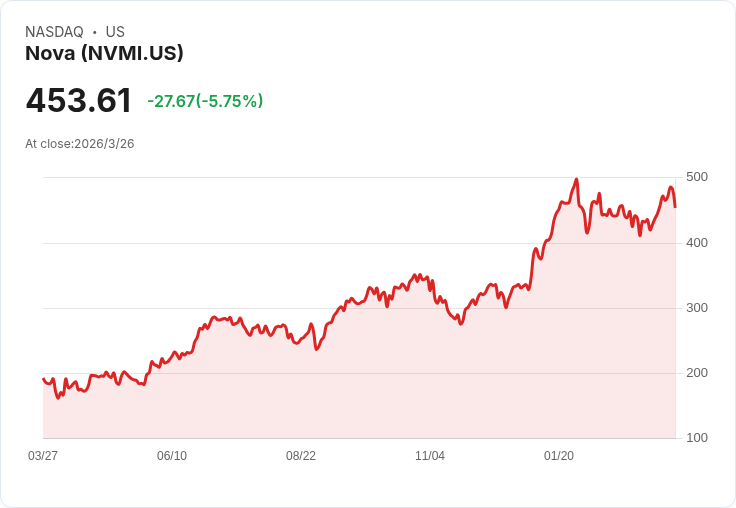The height and width of the screenshot is (508, 736).
Task: Select the 11/04 date on the x-axis
Action: tap(430, 456)
